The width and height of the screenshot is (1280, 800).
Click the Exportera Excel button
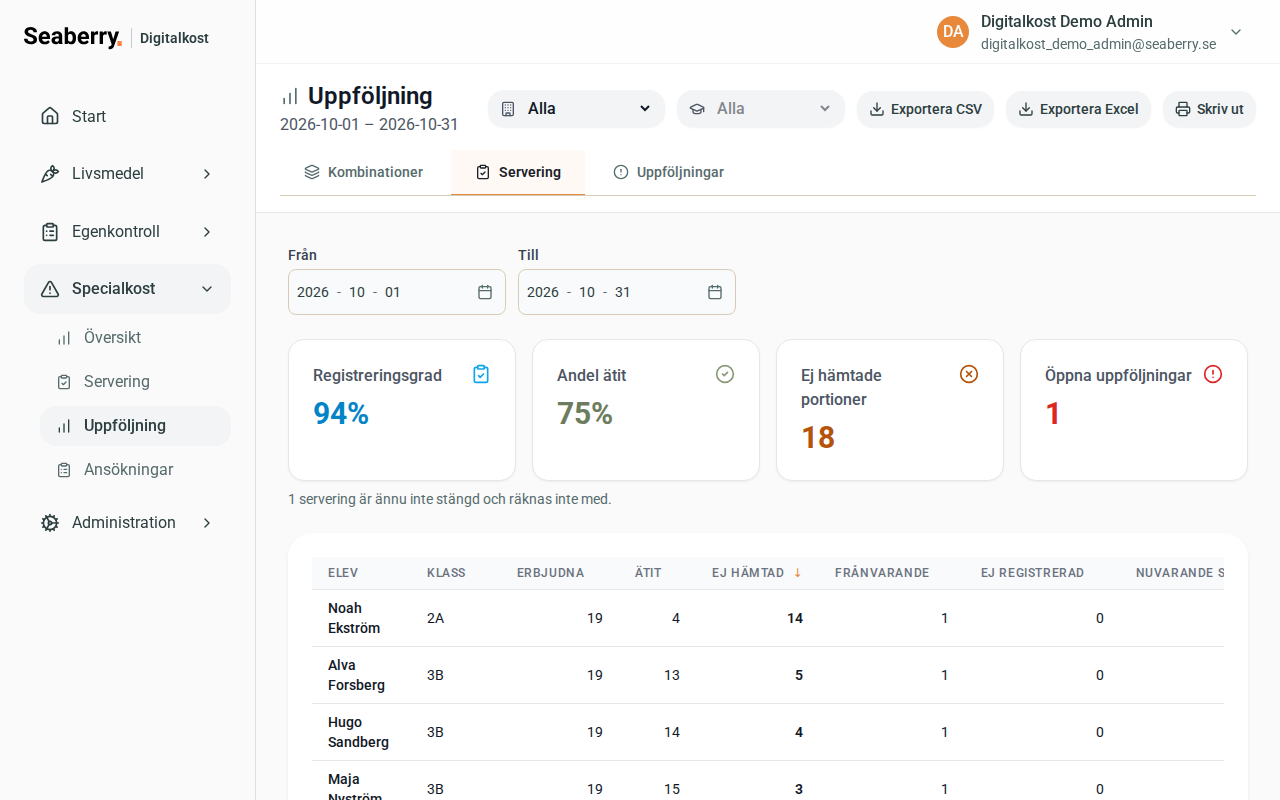[x=1078, y=109]
